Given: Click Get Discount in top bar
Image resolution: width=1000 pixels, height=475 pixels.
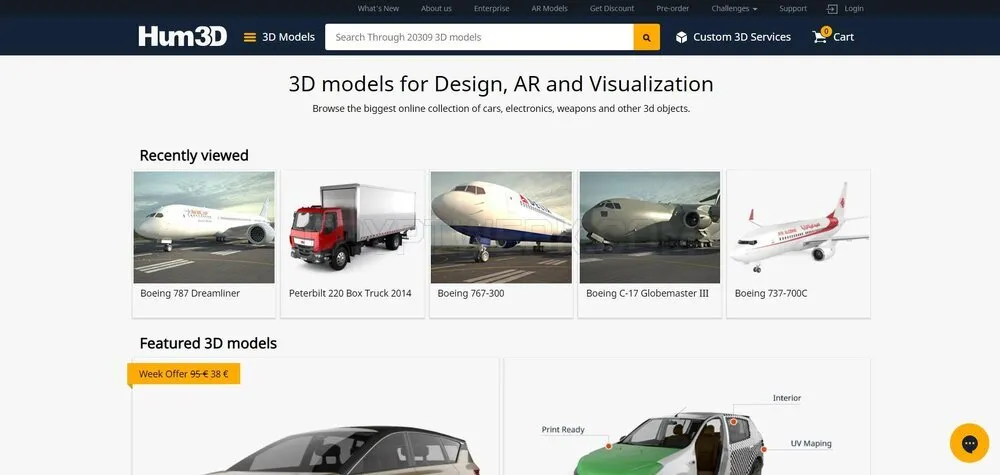Looking at the screenshot, I should 612,9.
